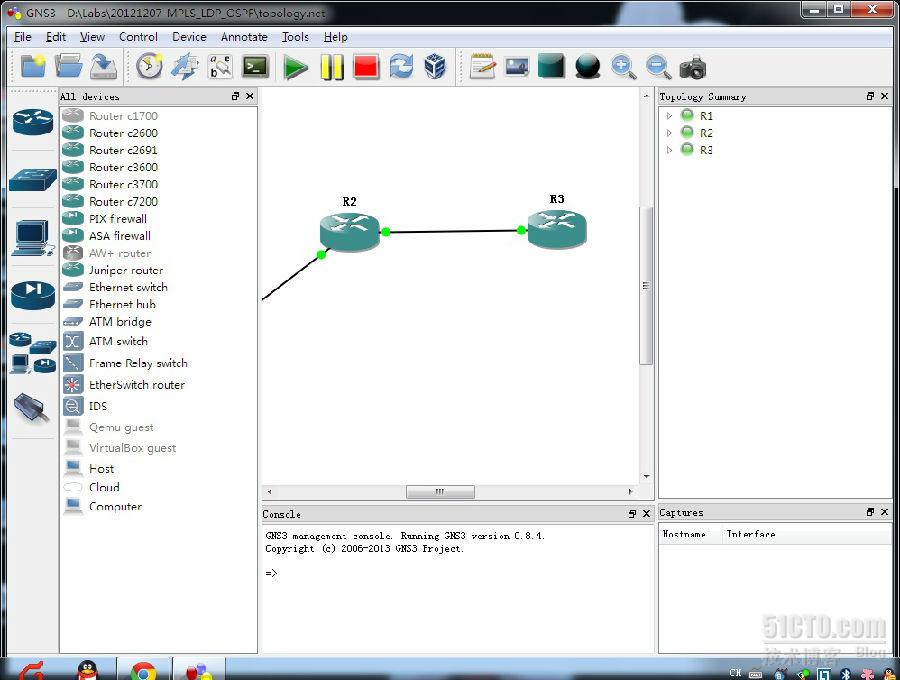Image resolution: width=900 pixels, height=680 pixels.
Task: Open the Edit menu
Action: coord(56,37)
